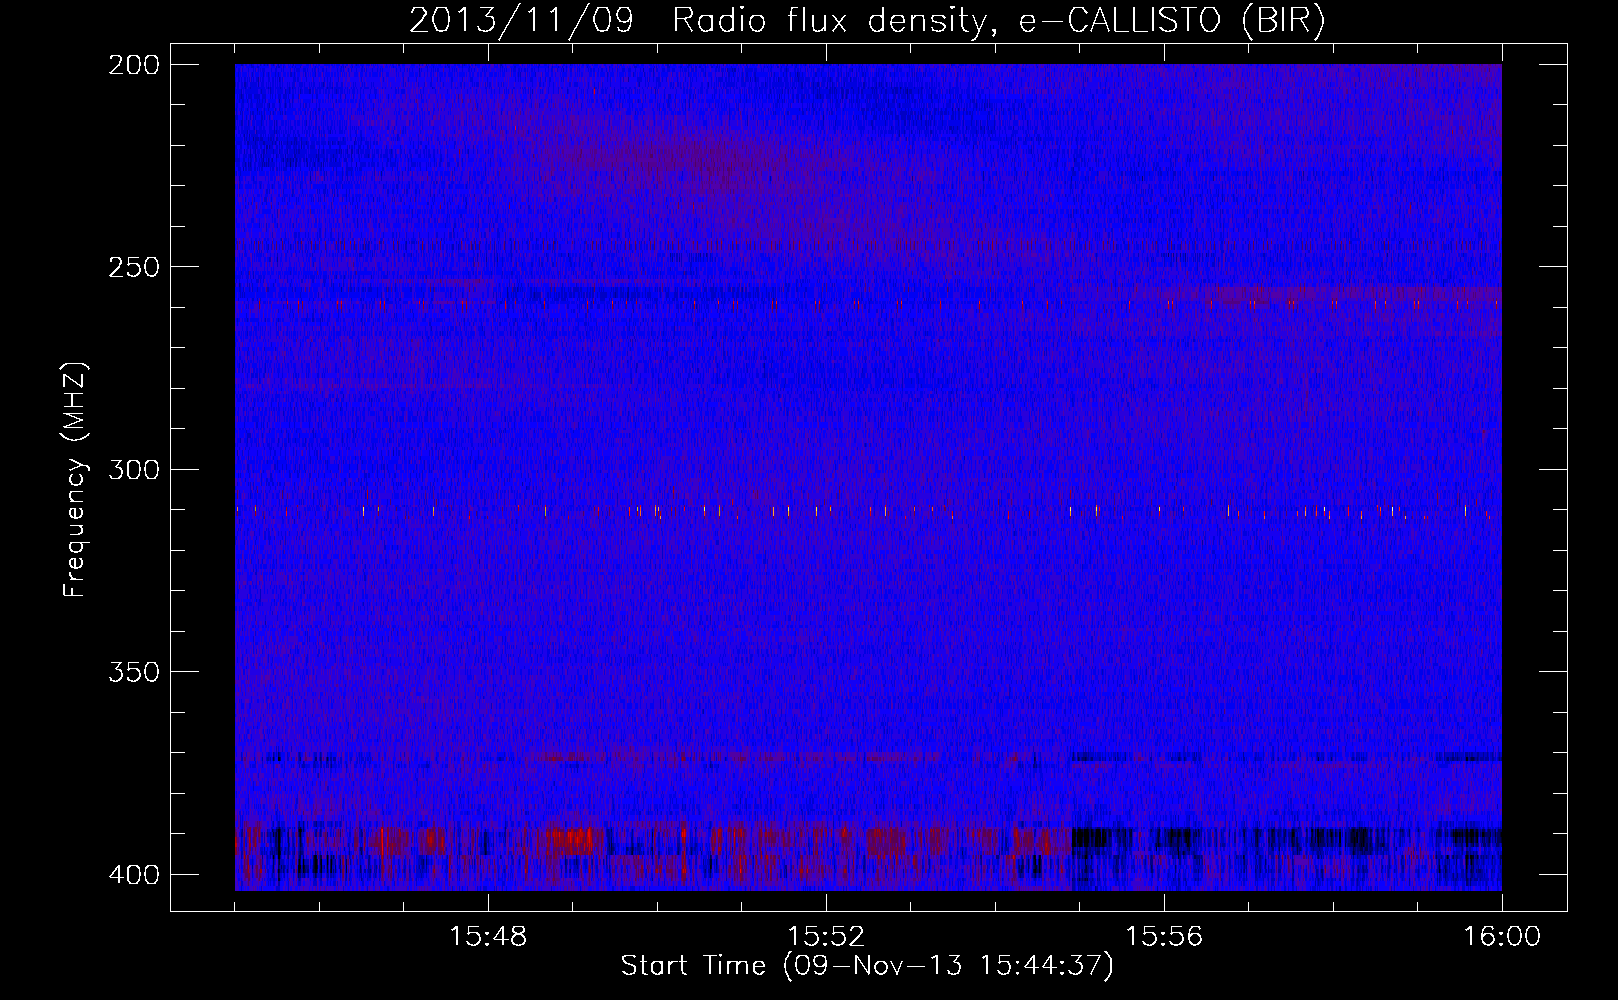Select the 250 frequency tick label
This screenshot has width=1618, height=1000.
pyautogui.click(x=134, y=267)
